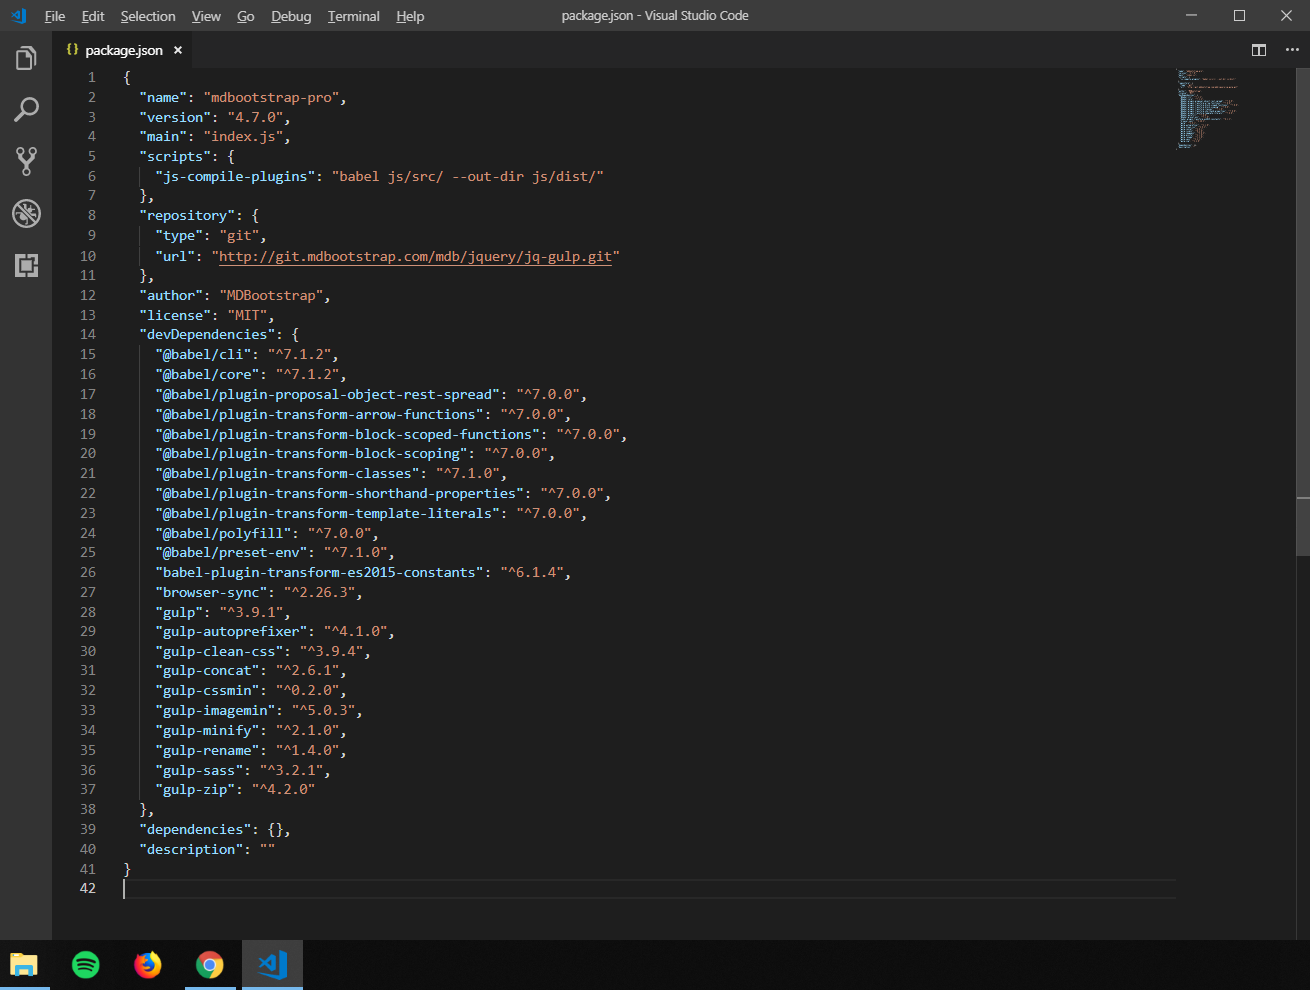Open the View menu

coord(206,16)
